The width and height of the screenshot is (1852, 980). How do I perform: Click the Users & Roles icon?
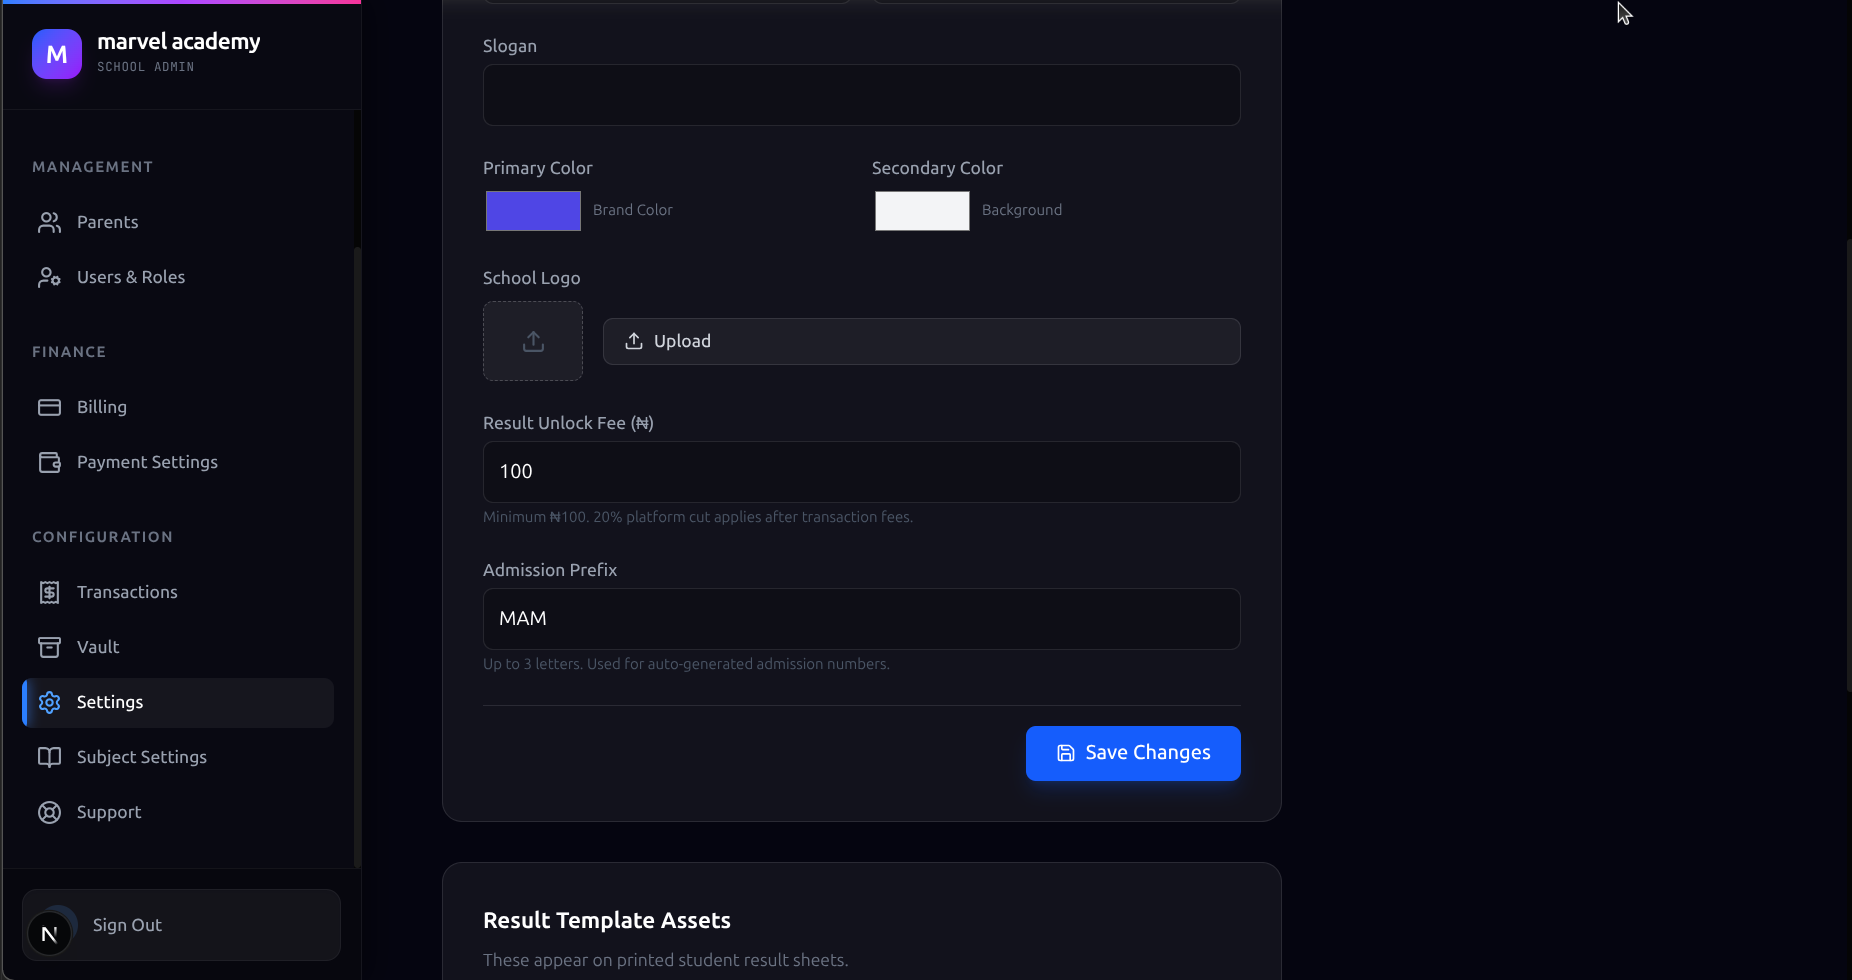point(49,277)
